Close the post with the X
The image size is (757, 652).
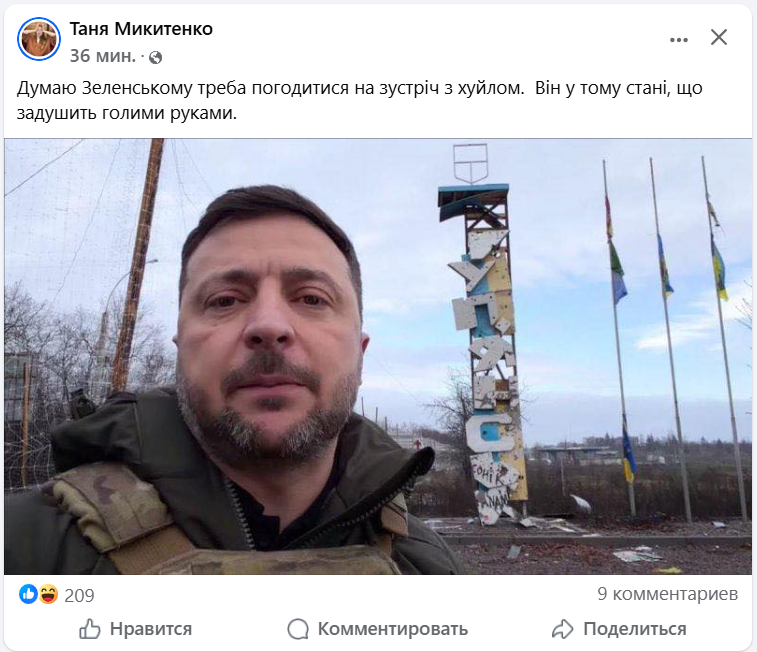coord(719,37)
